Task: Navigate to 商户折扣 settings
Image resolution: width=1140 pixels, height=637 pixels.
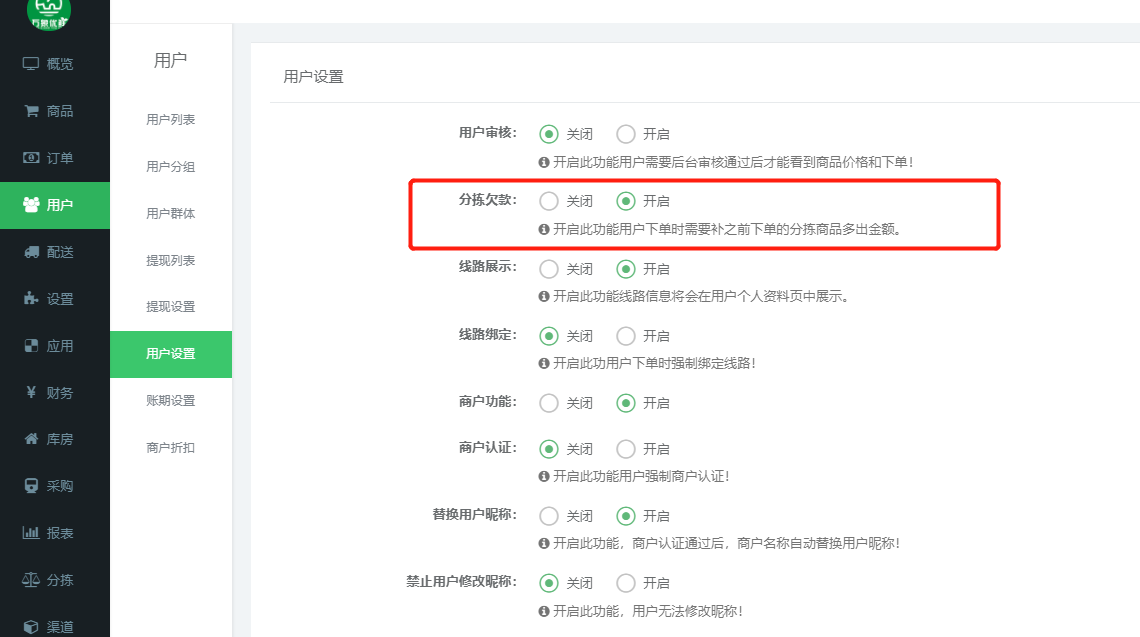Action: point(171,448)
